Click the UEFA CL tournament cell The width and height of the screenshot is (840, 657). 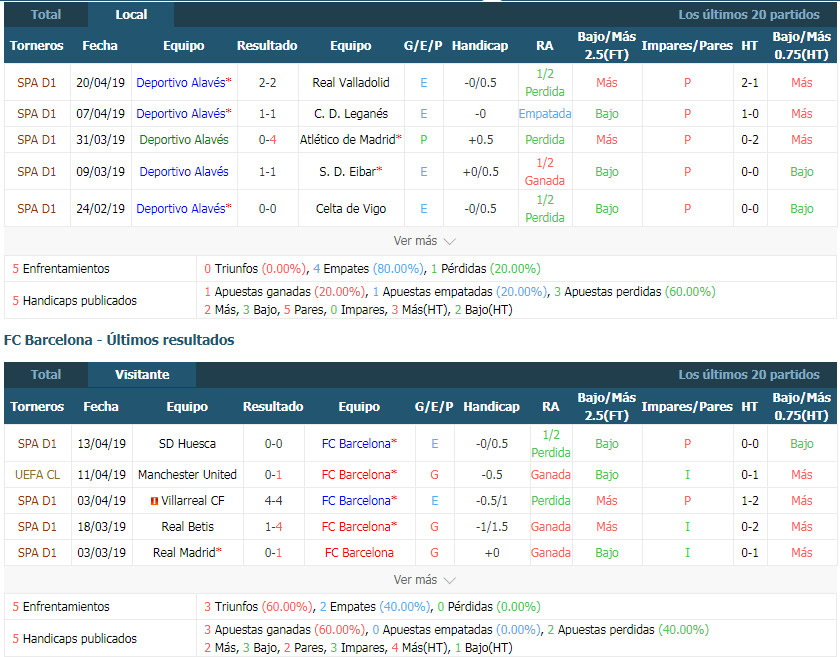(38, 474)
